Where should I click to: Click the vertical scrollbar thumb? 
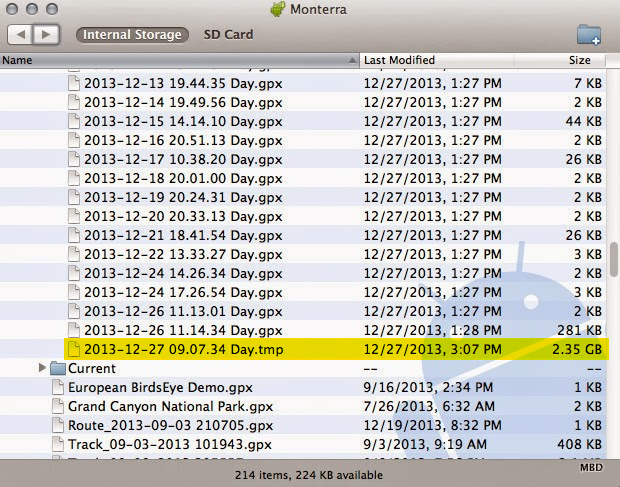tap(613, 260)
